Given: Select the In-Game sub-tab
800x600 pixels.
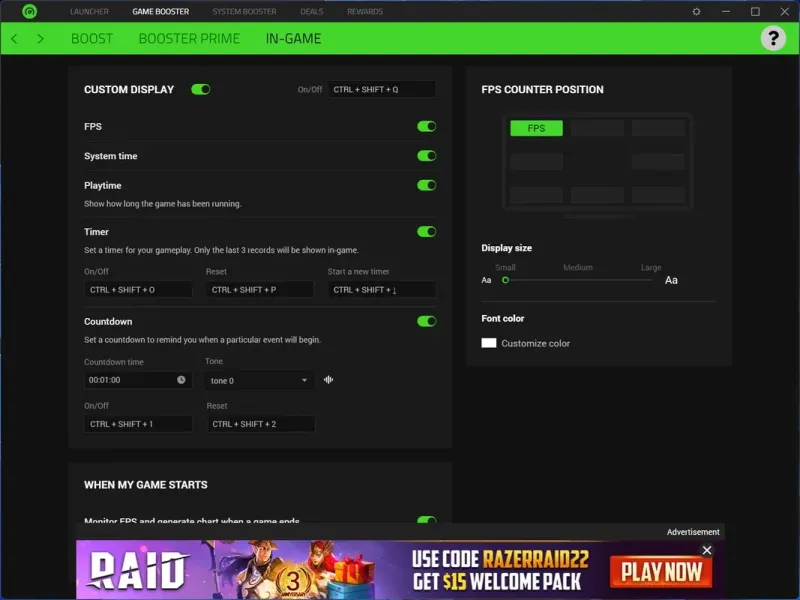Looking at the screenshot, I should 293,39.
